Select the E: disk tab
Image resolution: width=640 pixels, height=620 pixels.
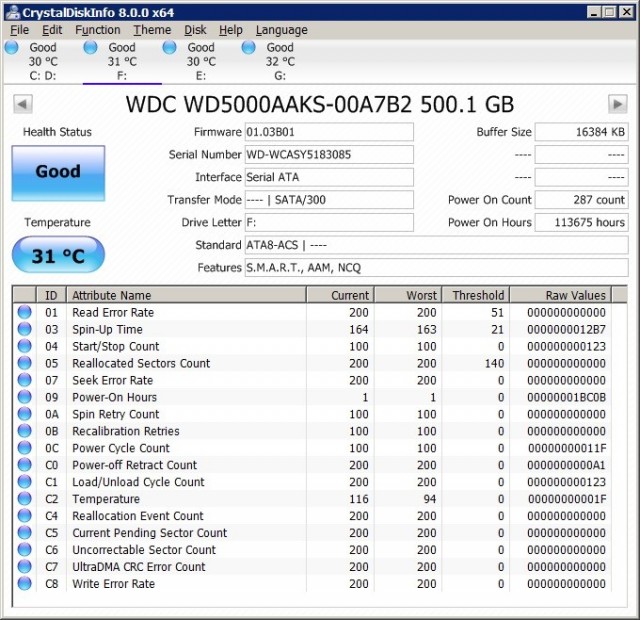(x=201, y=62)
